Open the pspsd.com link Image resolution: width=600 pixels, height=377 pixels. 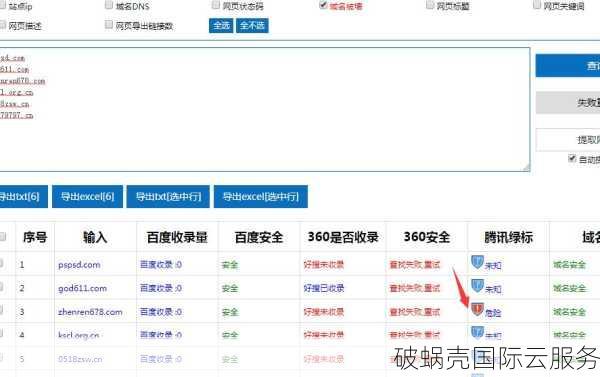point(79,264)
